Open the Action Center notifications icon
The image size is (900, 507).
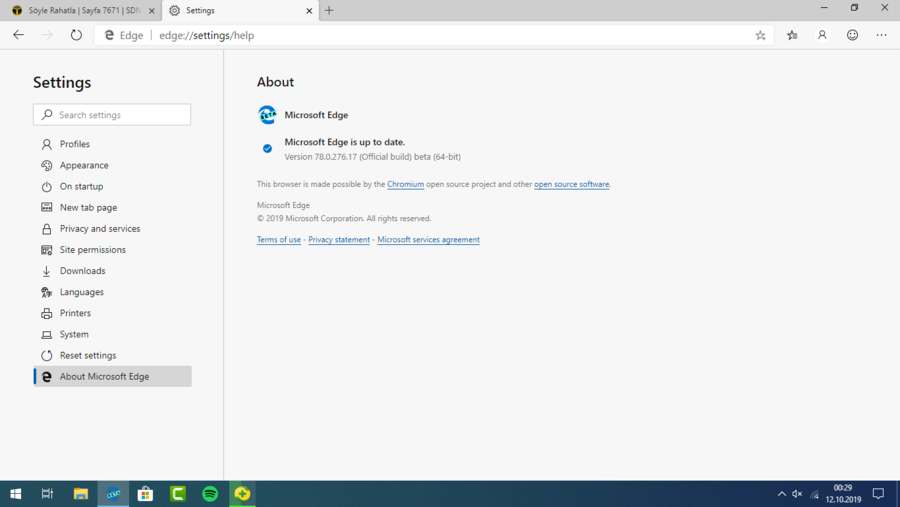coord(878,494)
